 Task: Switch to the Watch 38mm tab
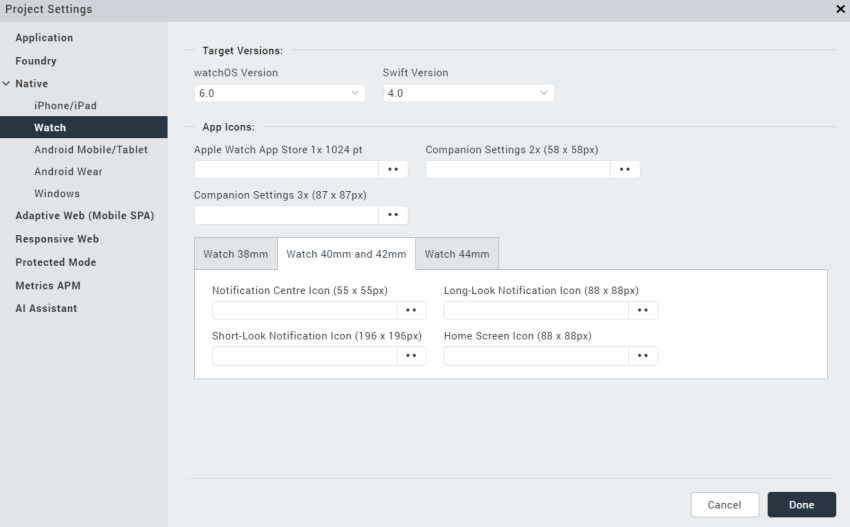tap(236, 254)
